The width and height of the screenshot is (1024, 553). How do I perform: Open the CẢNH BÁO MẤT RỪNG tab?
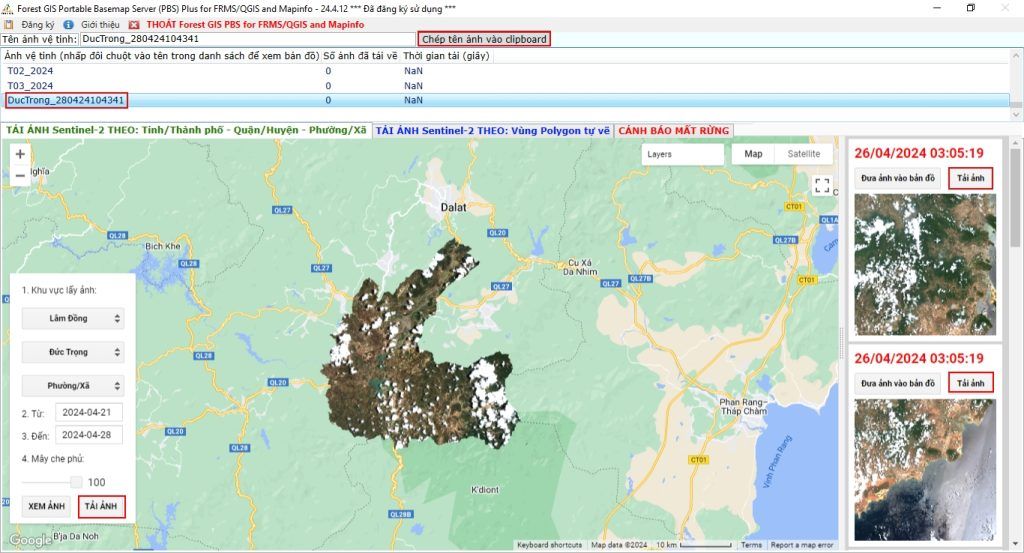coord(674,130)
